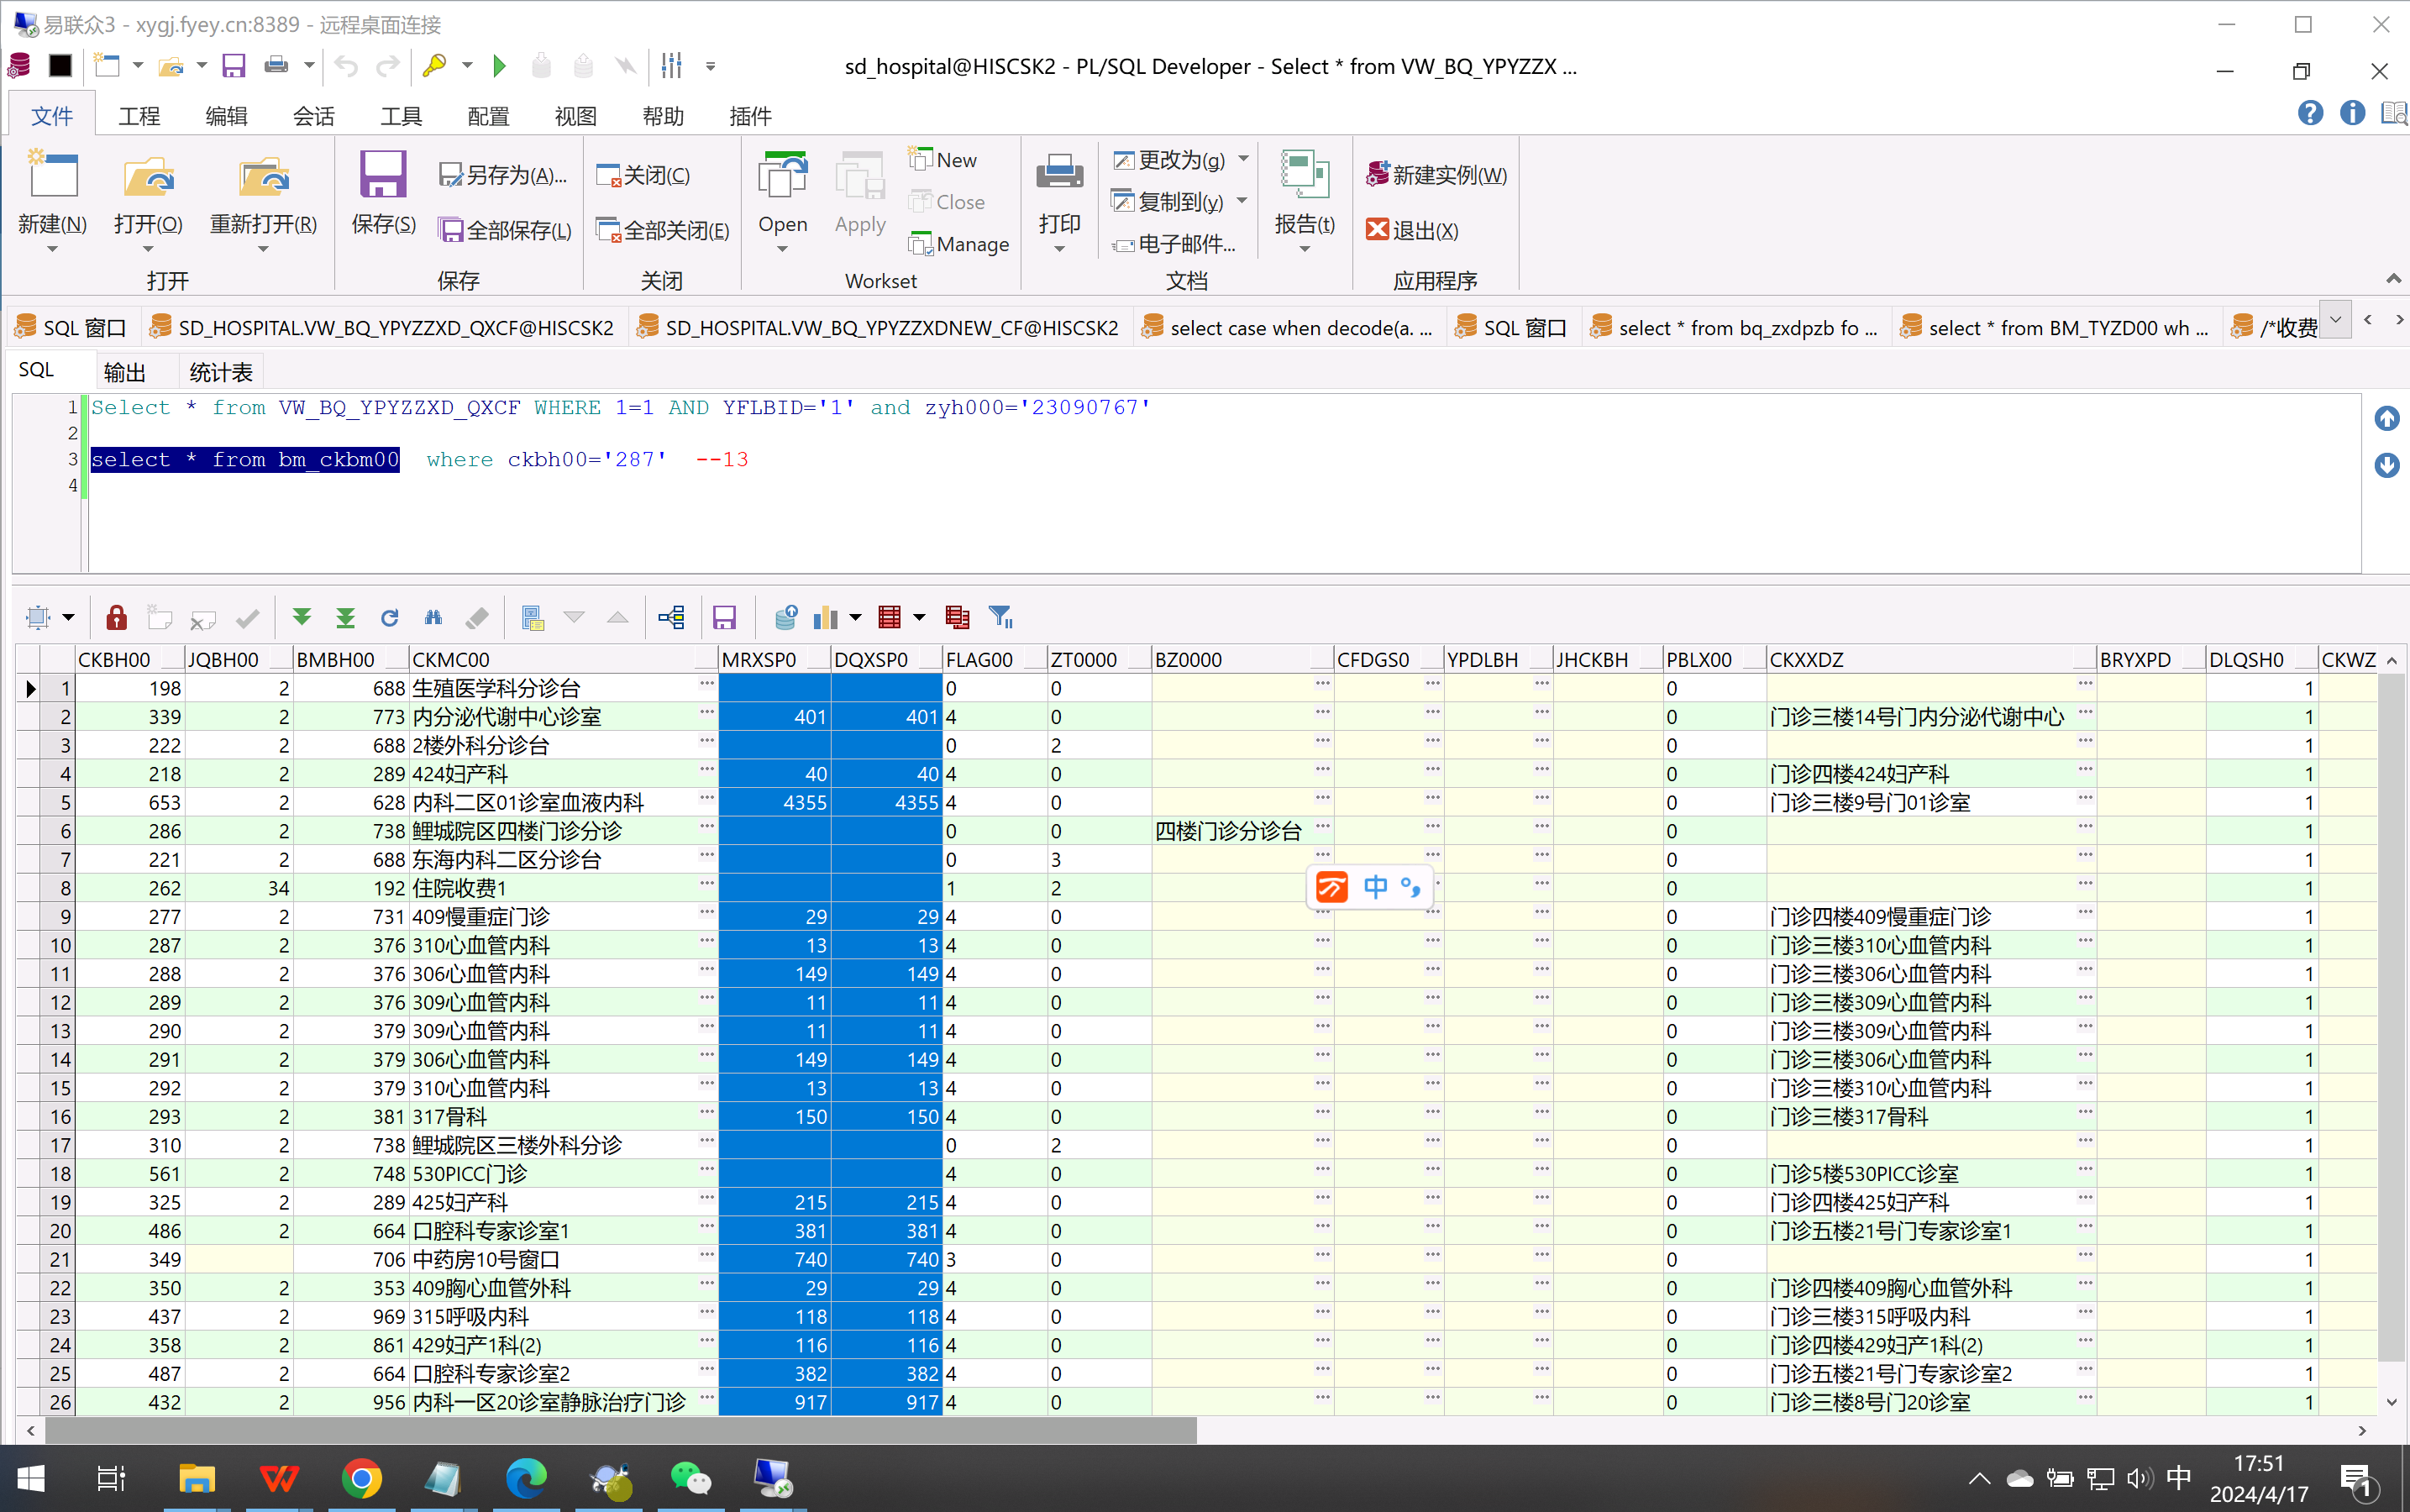This screenshot has width=2410, height=1512.
Task: Expand the select-cells dropdown arrow in grid toolbar
Action: (x=68, y=617)
